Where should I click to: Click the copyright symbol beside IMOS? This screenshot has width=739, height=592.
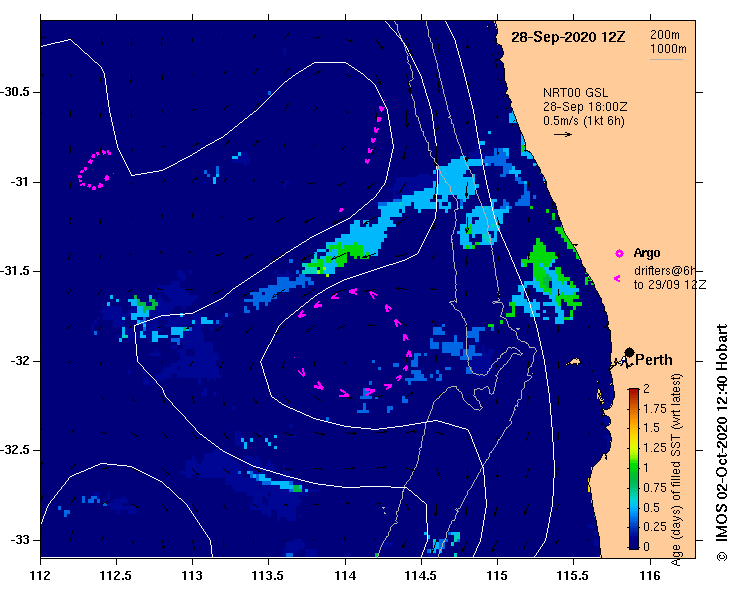point(722,556)
